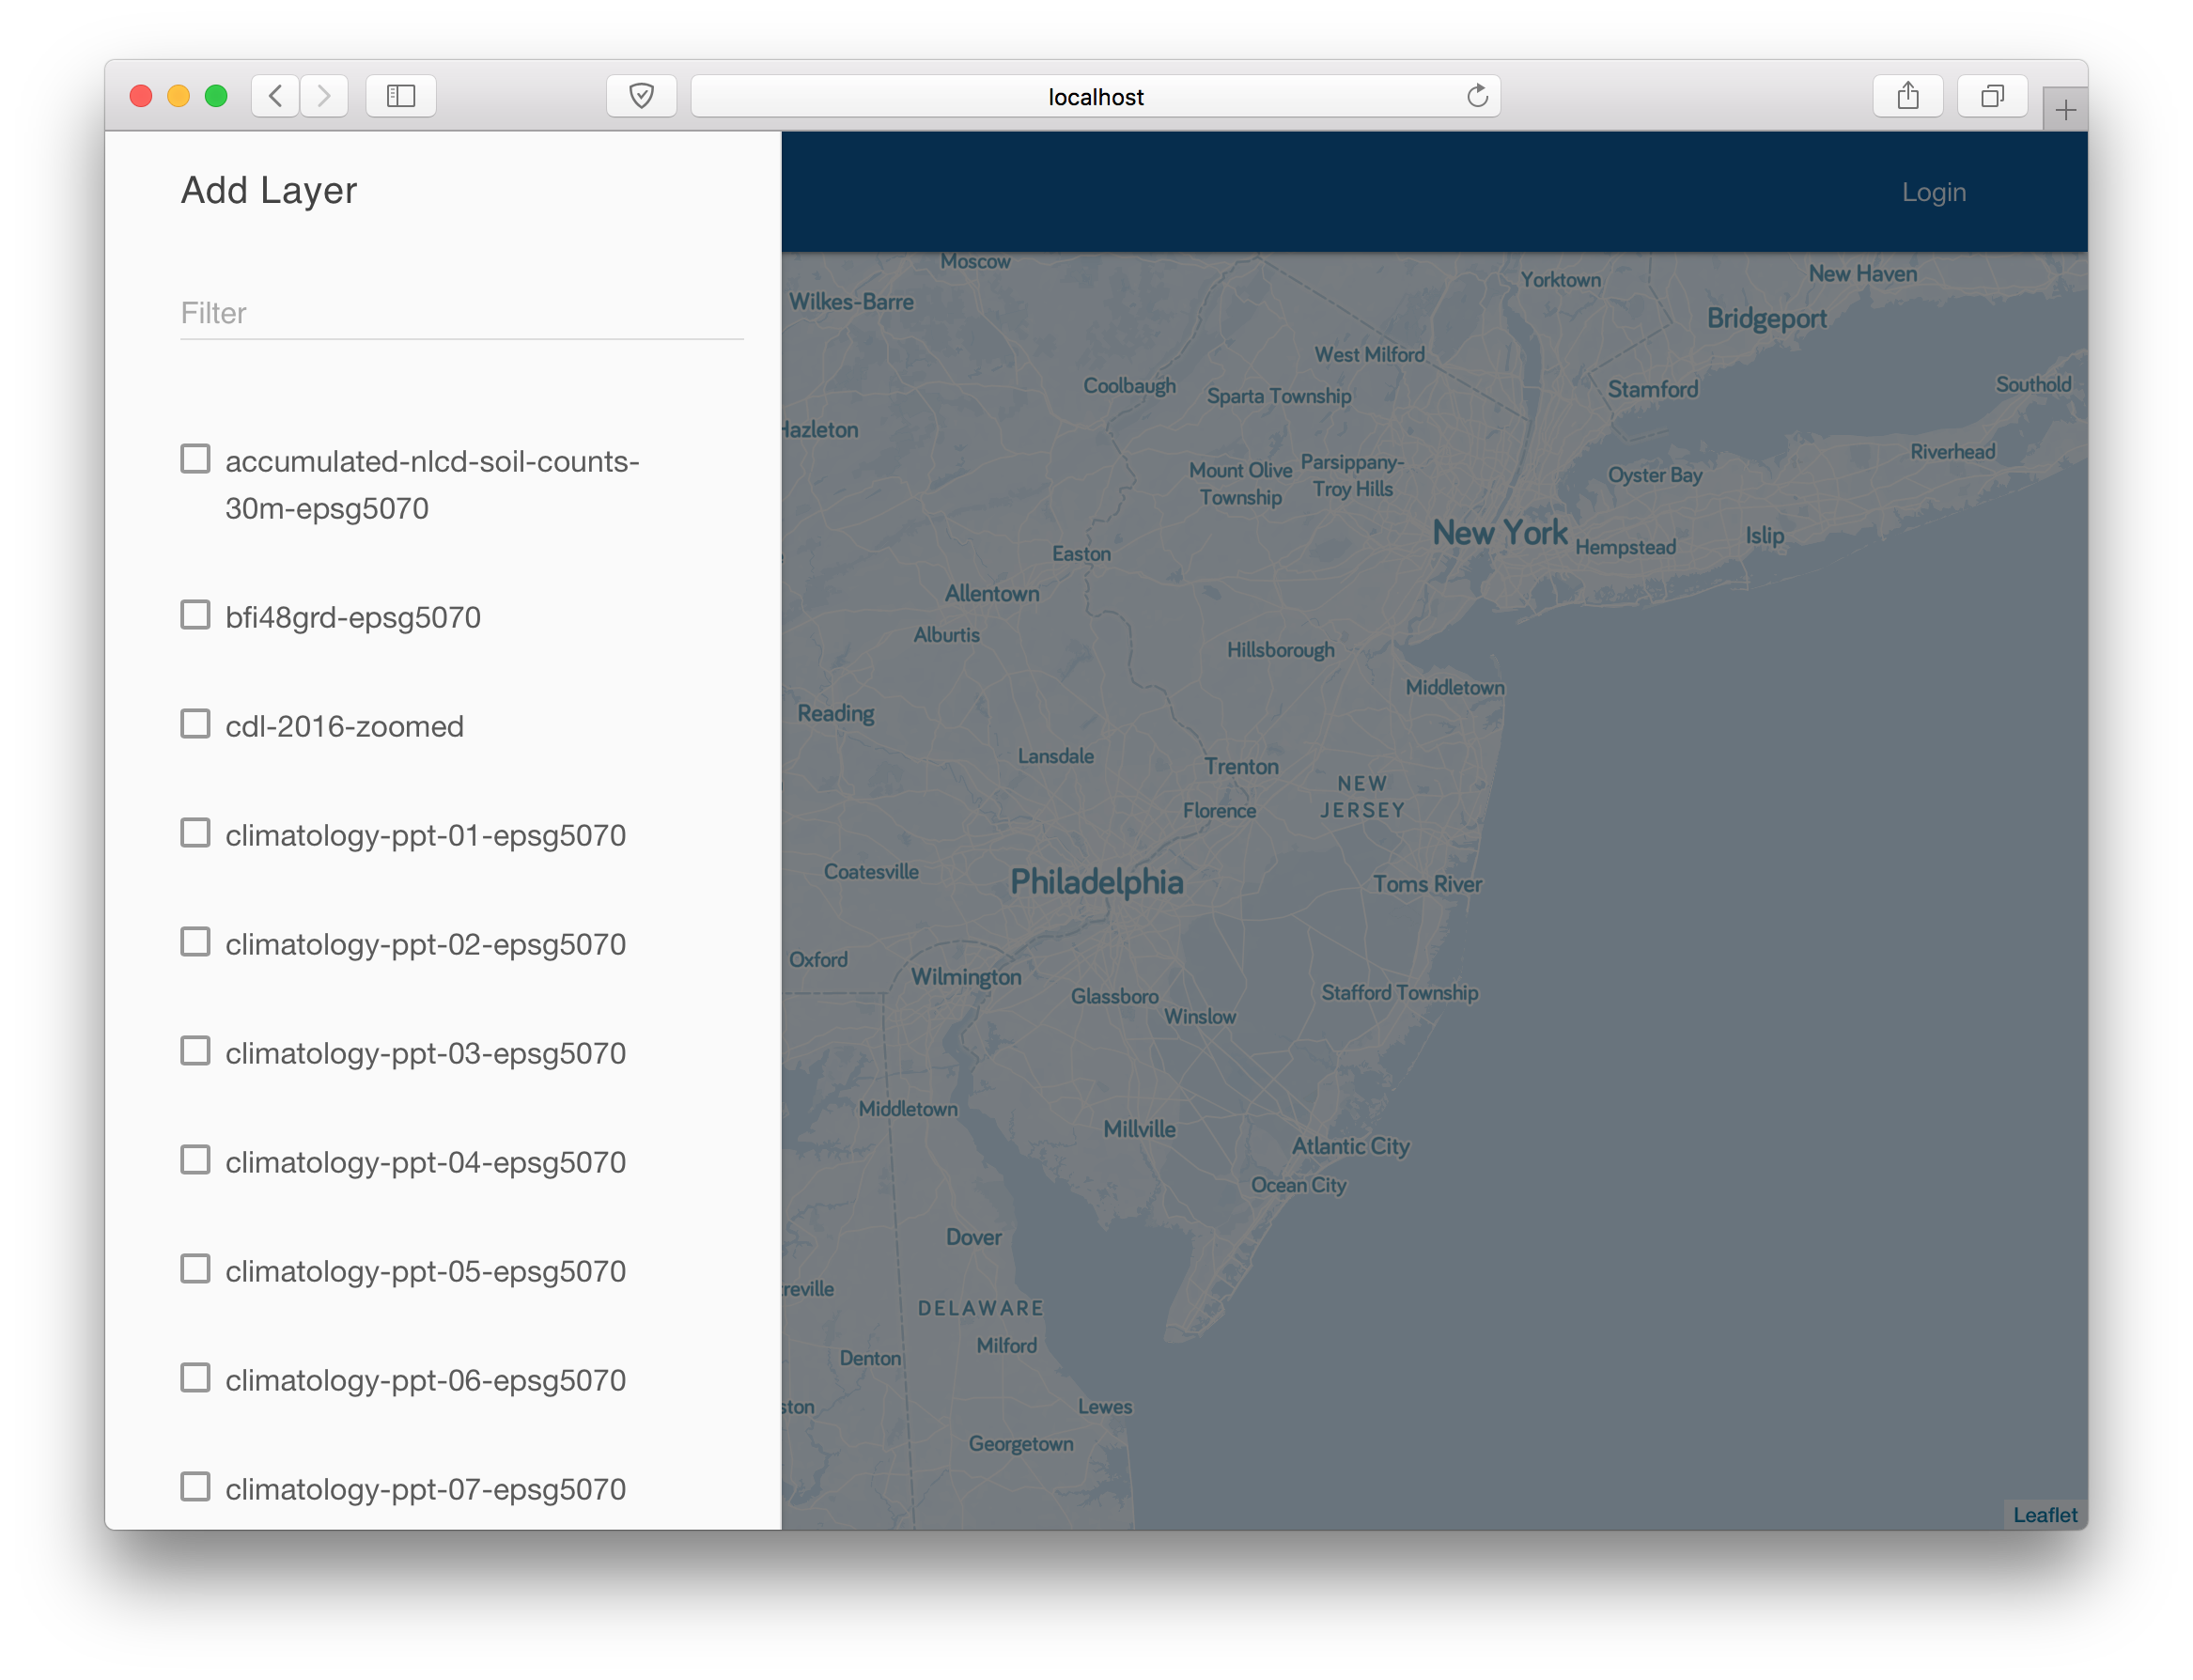2193x1680 pixels.
Task: Open the Leaflet attribution link
Action: point(2044,1515)
